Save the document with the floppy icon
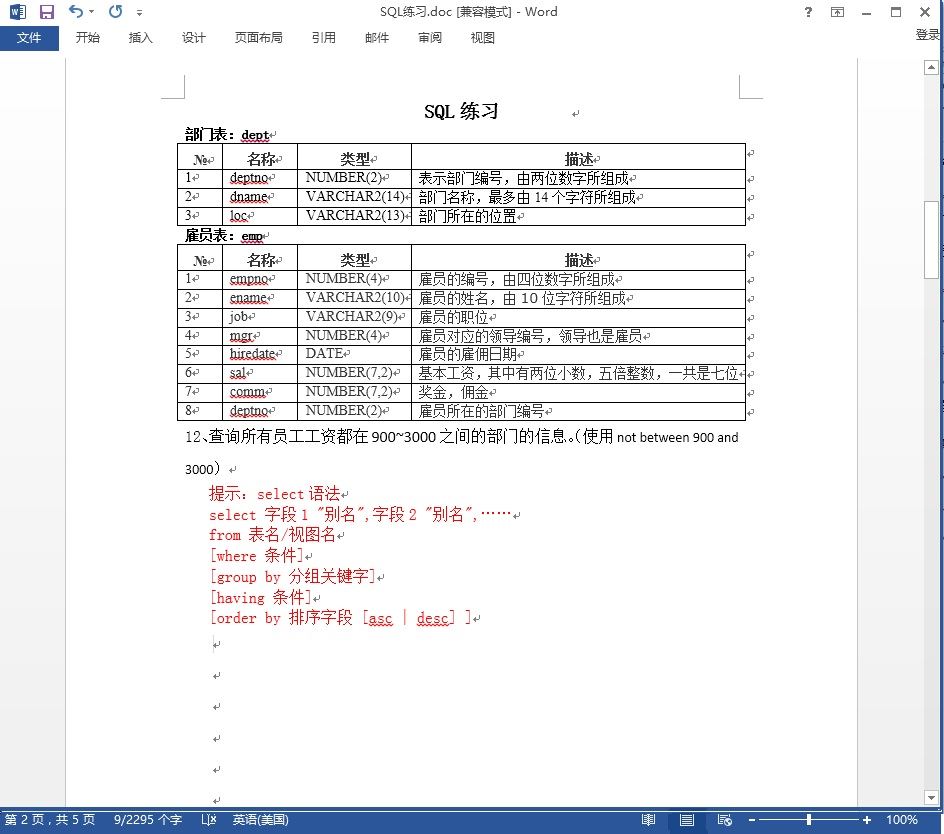Screen dimensions: 944x834 47,11
